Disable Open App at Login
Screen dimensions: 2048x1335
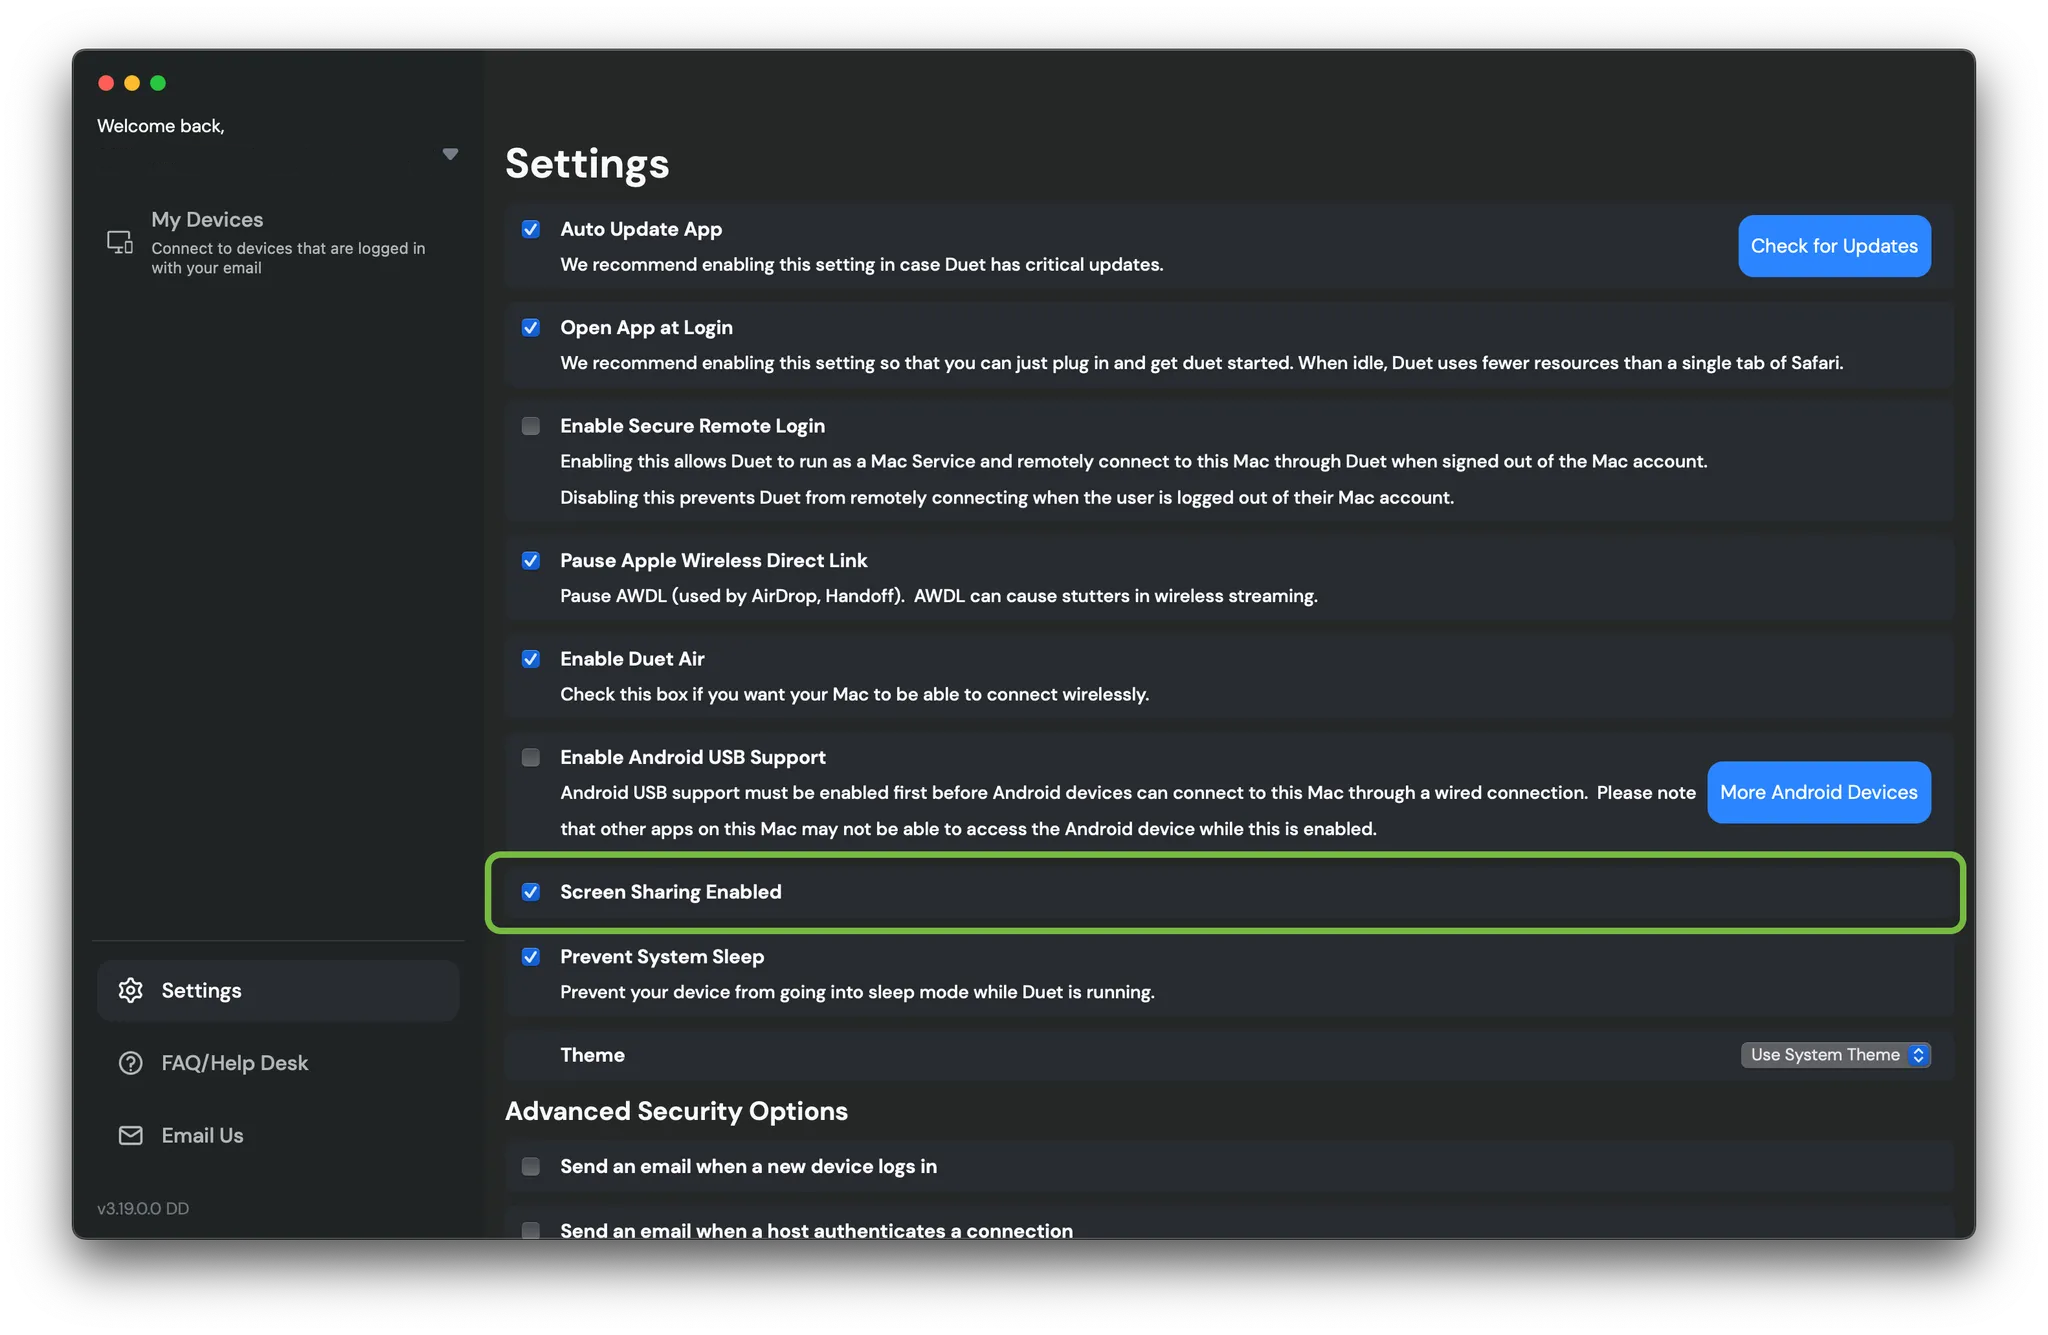click(x=531, y=328)
